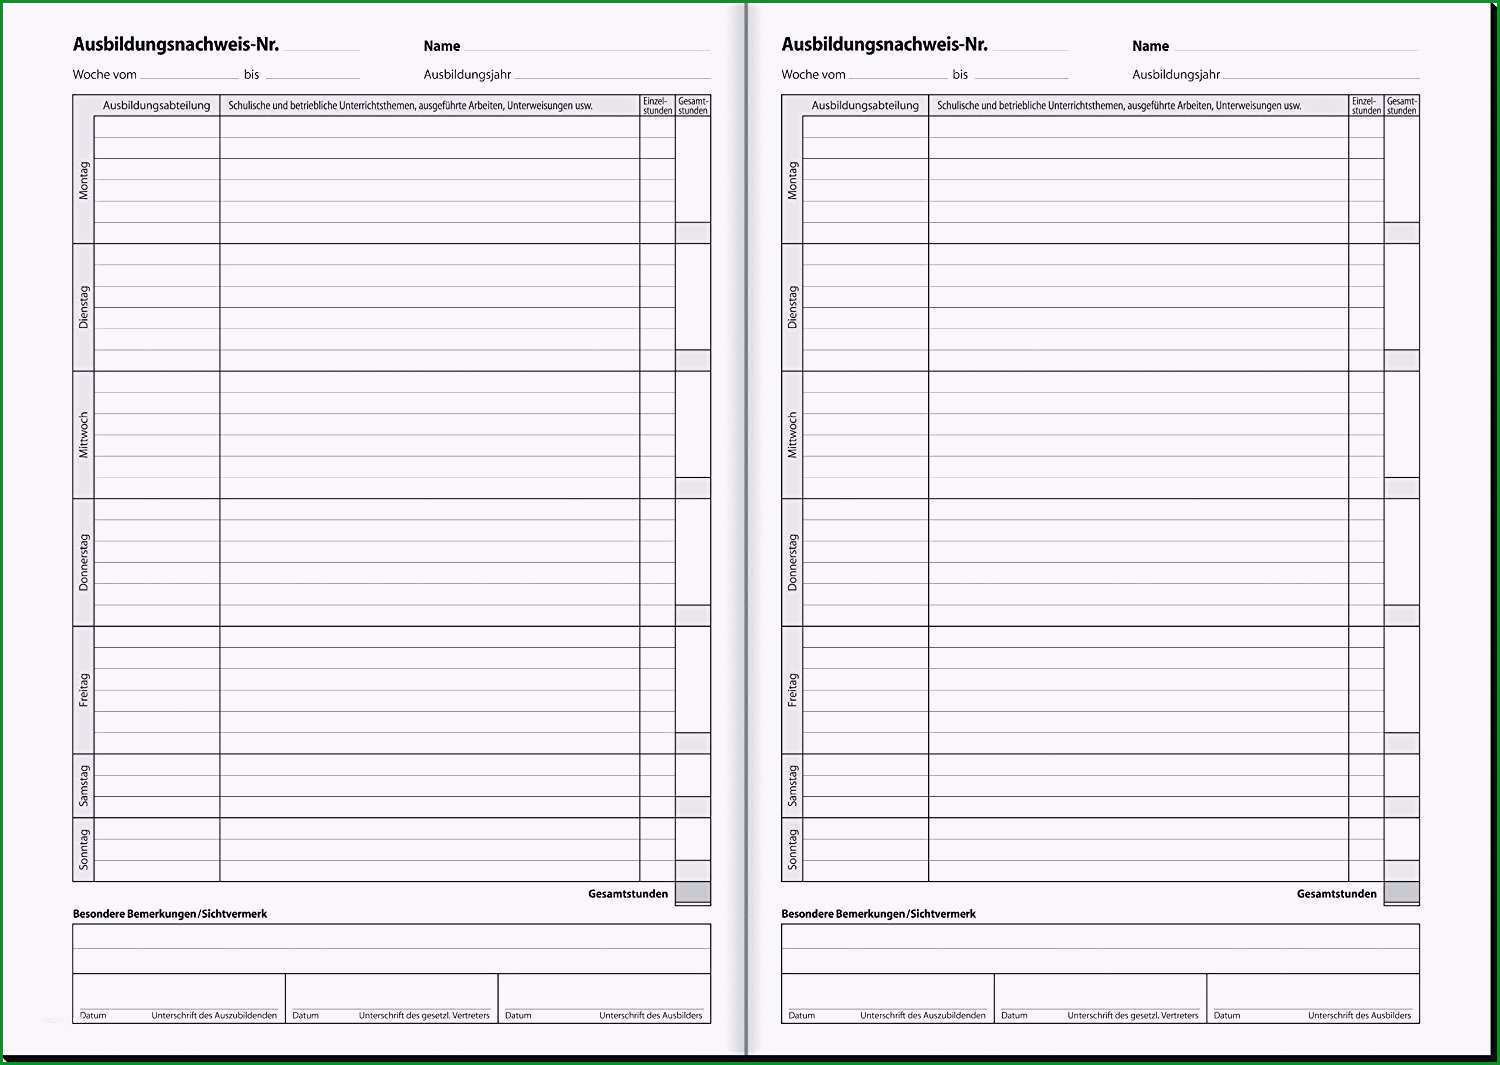Click Gesamtstunden column header on left page
Image resolution: width=1500 pixels, height=1065 pixels.
[693, 105]
